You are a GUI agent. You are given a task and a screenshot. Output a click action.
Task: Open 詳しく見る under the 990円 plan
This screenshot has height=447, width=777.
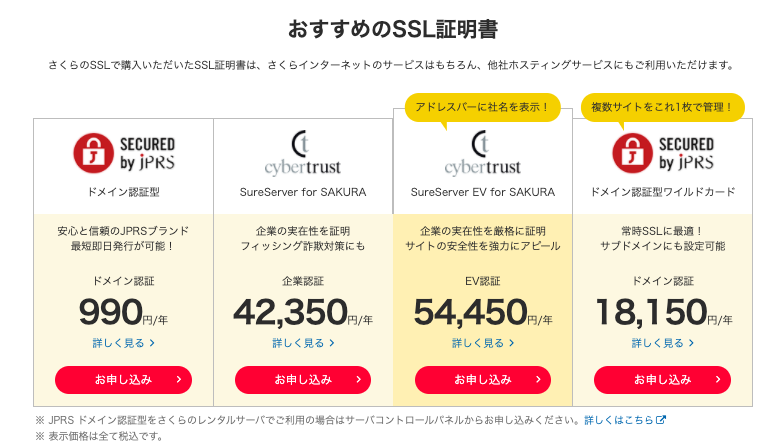(123, 343)
